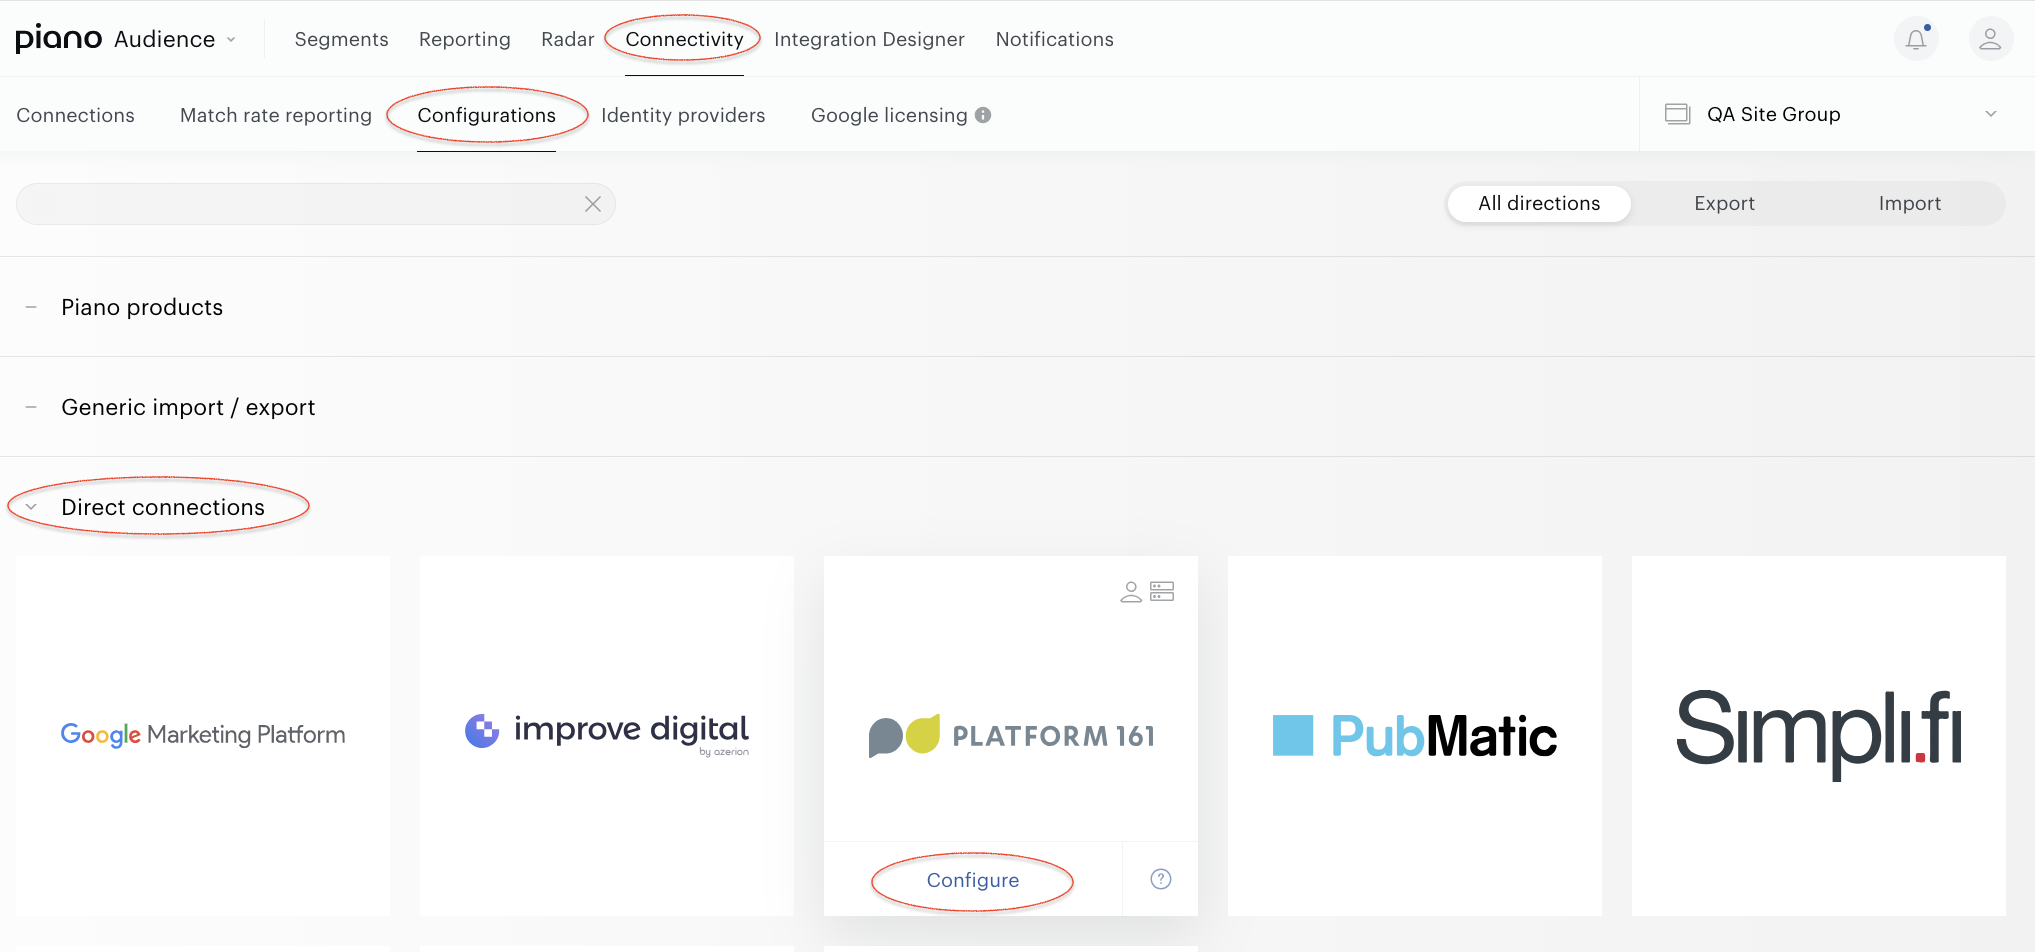Open the Audience product dropdown
The image size is (2035, 952).
[x=175, y=39]
